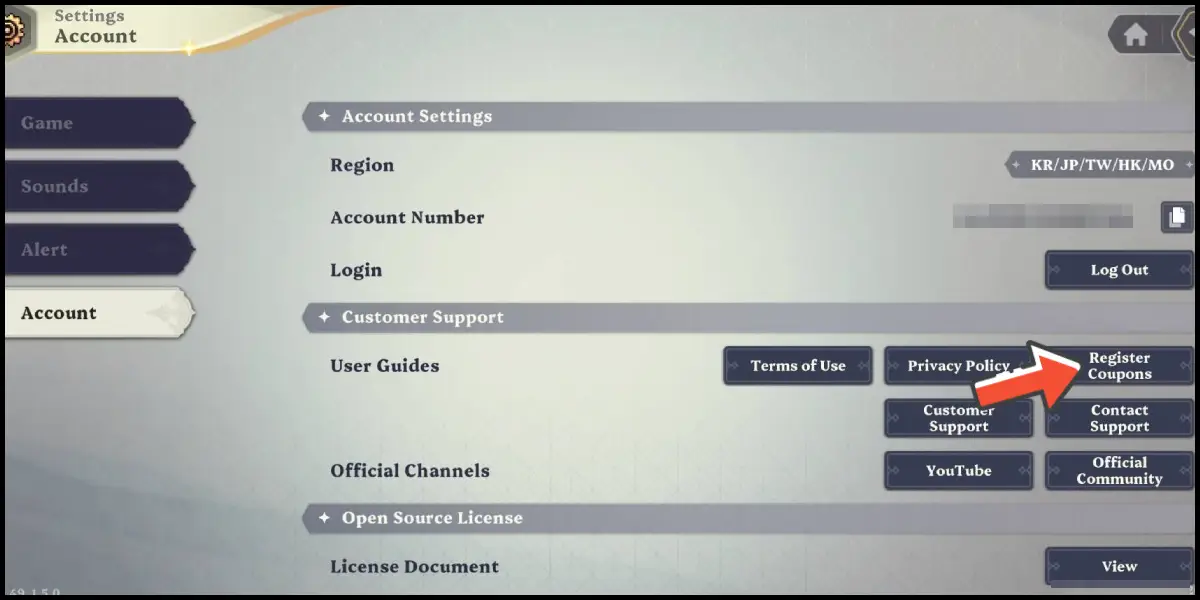Copy the account number with copy icon
The image size is (1200, 600).
coord(1177,217)
